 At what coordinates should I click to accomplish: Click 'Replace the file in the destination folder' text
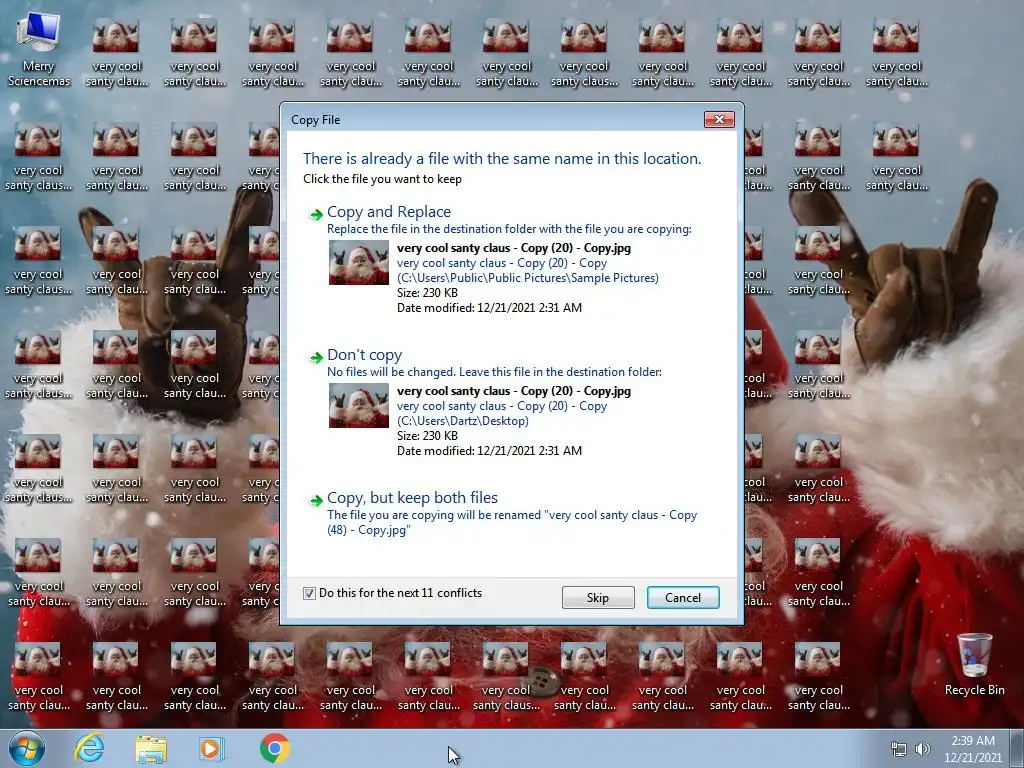coord(509,229)
